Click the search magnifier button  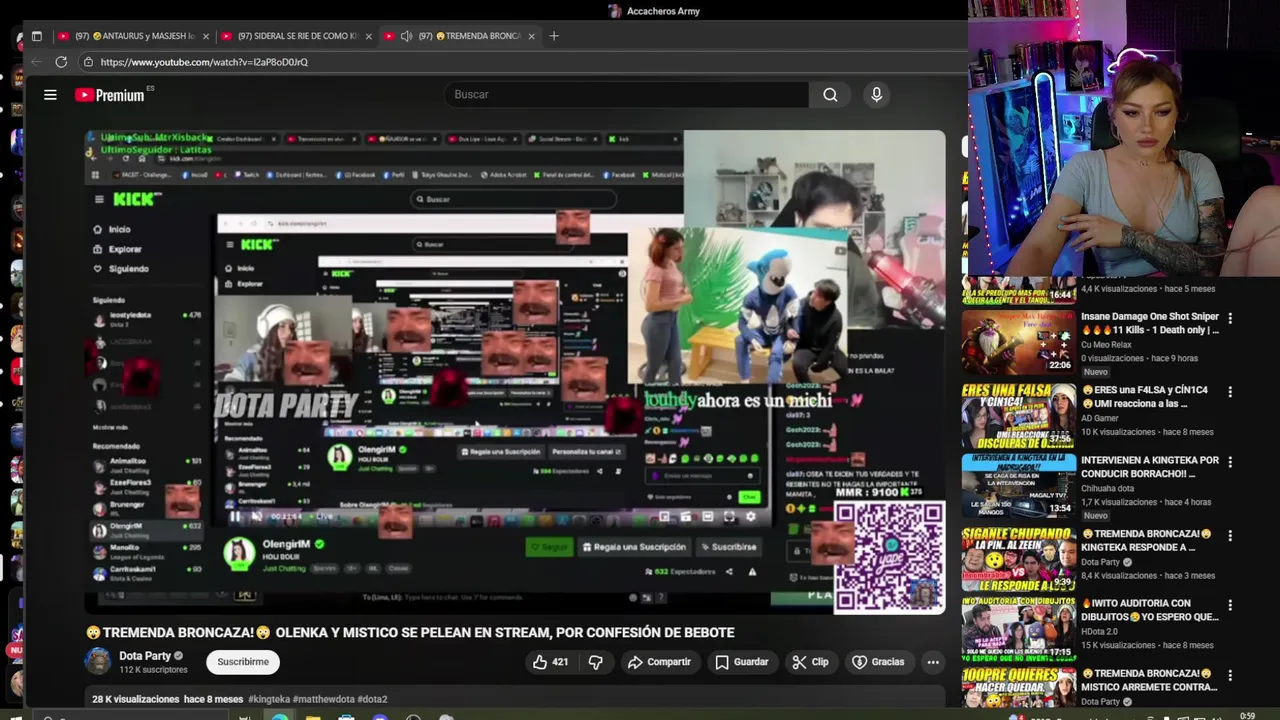[x=830, y=95]
